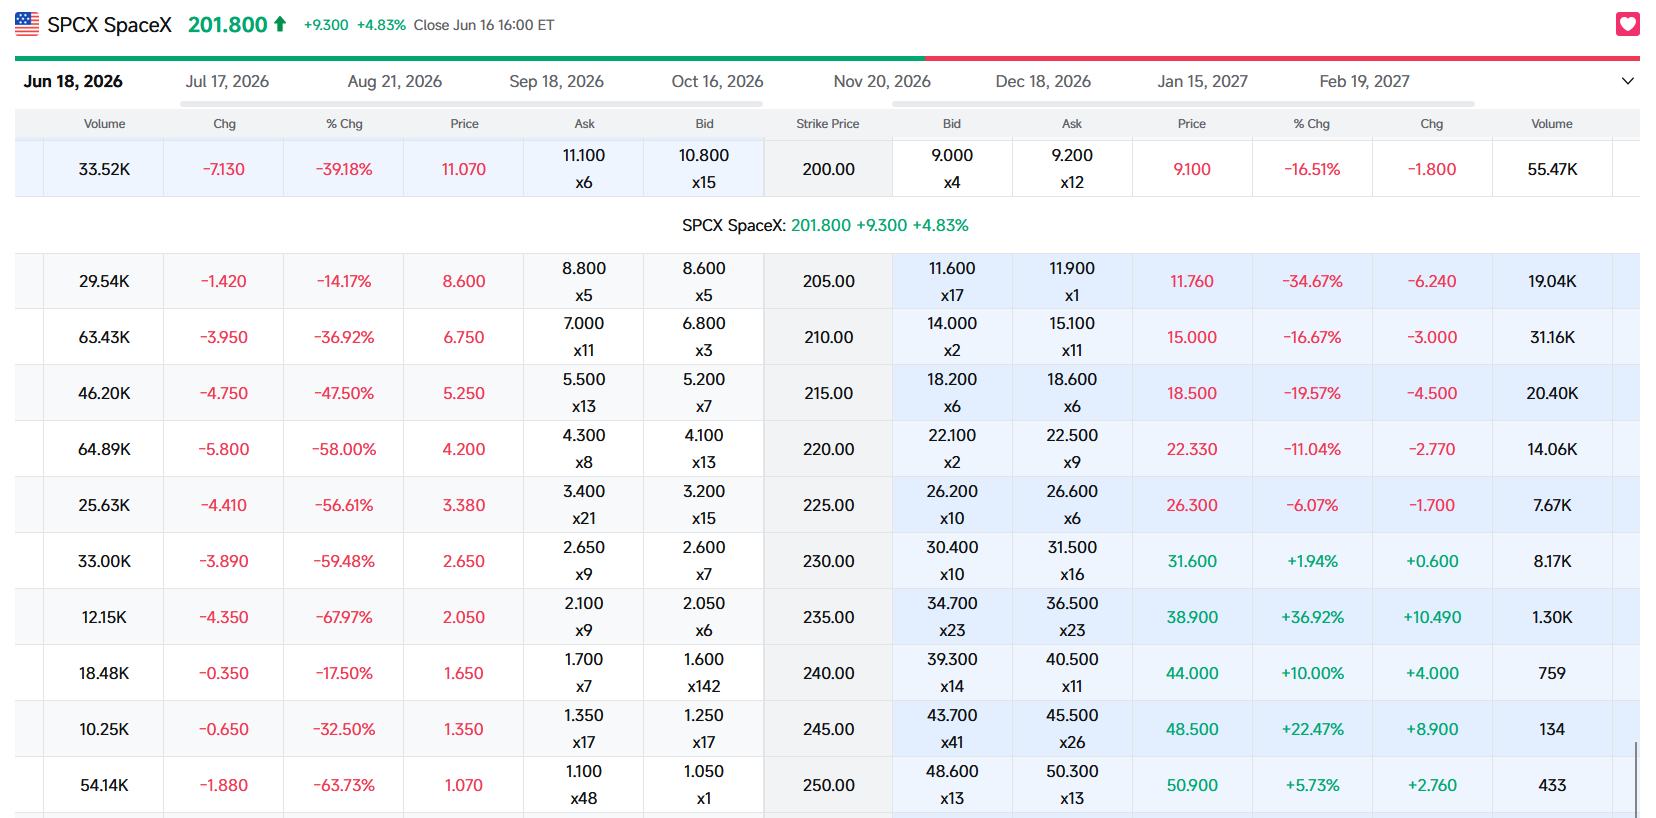Select the 215.00 strike price cell
This screenshot has height=818, width=1656.
pyautogui.click(x=829, y=393)
